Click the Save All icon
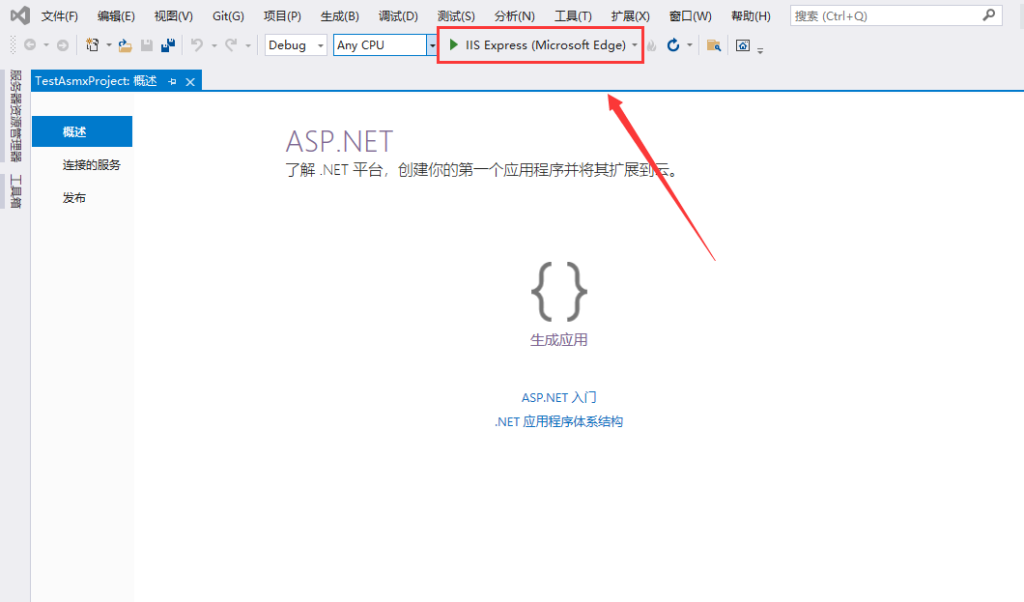Screen dimensions: 1024x602 pos(168,45)
